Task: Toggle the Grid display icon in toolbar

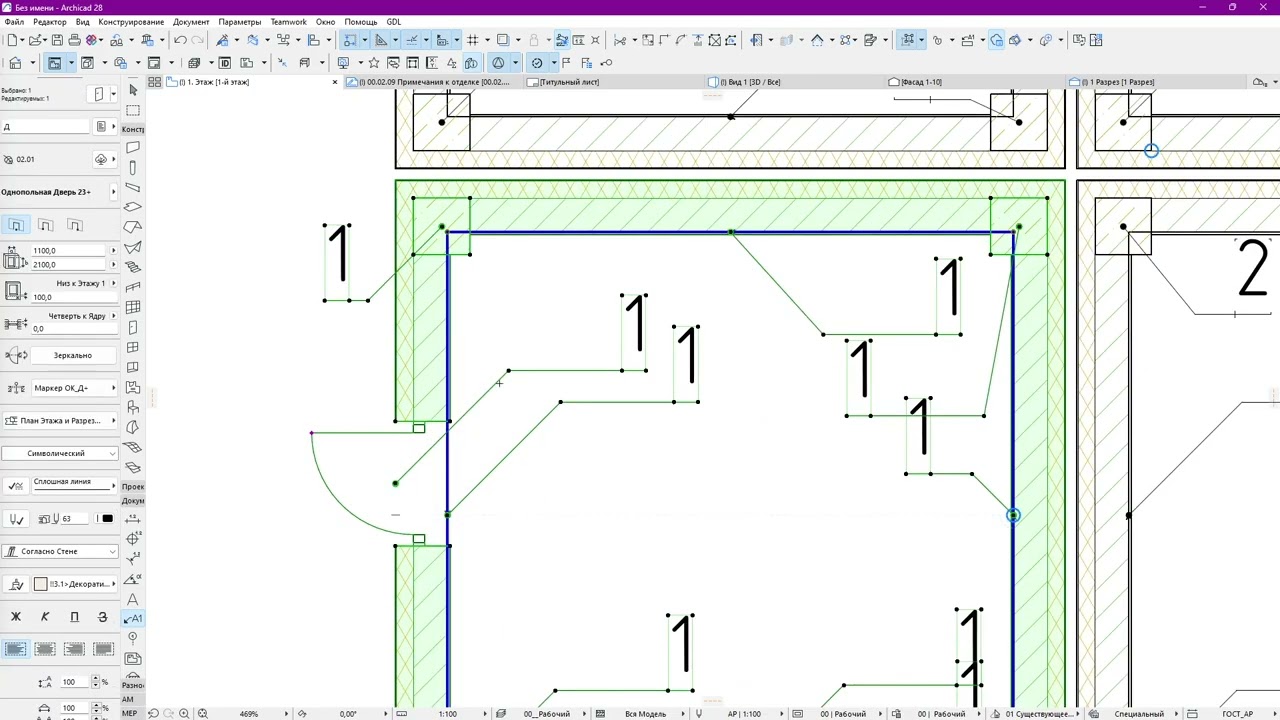Action: coord(473,40)
